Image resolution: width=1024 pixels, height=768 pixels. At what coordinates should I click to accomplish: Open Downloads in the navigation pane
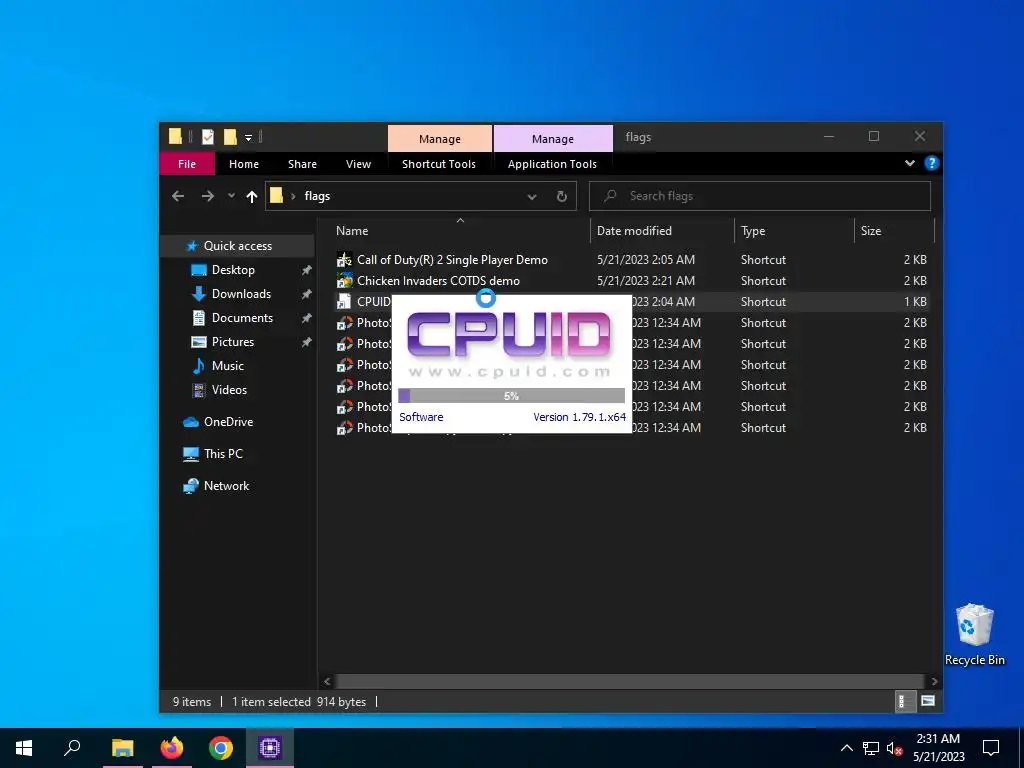pos(241,294)
